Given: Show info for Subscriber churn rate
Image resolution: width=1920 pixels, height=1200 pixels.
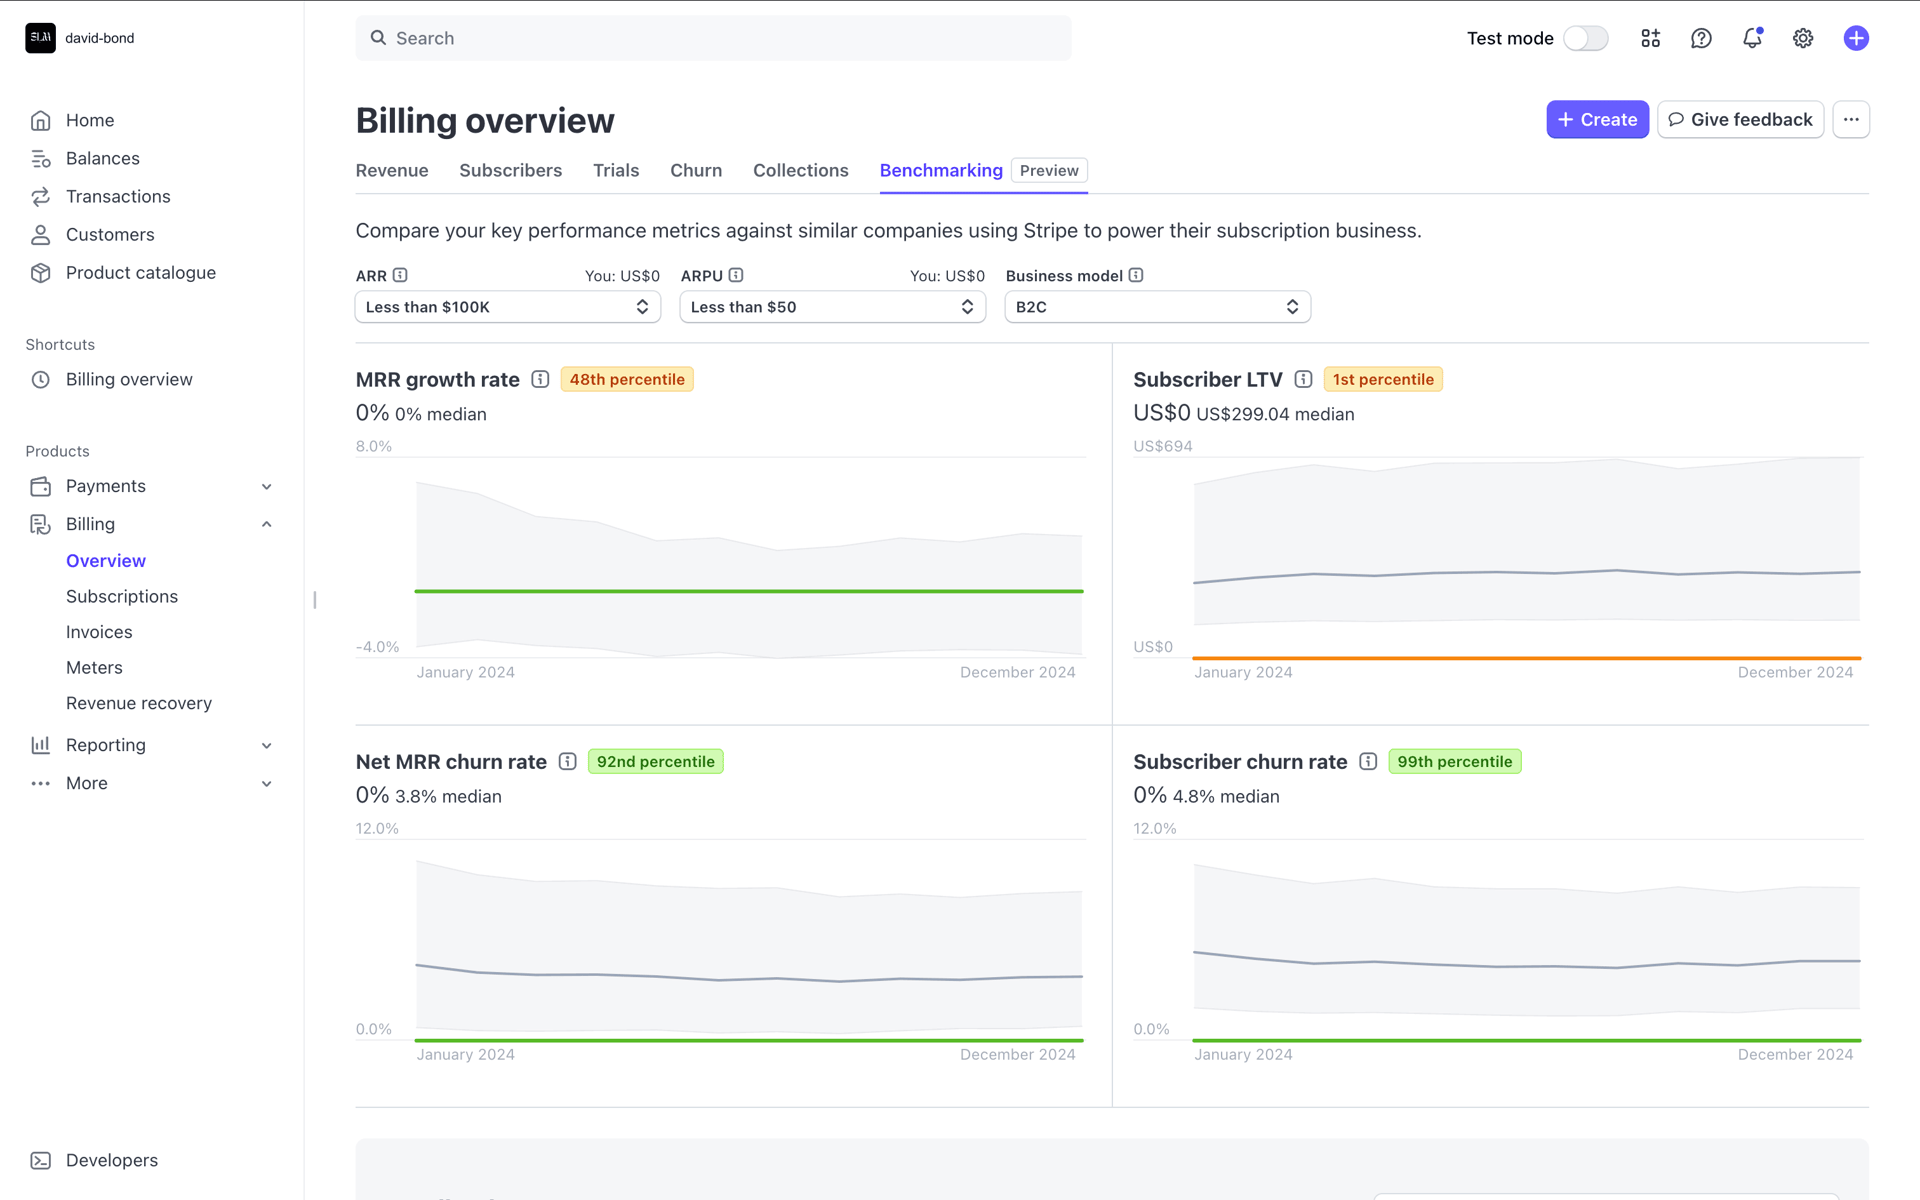Looking at the screenshot, I should (1368, 761).
